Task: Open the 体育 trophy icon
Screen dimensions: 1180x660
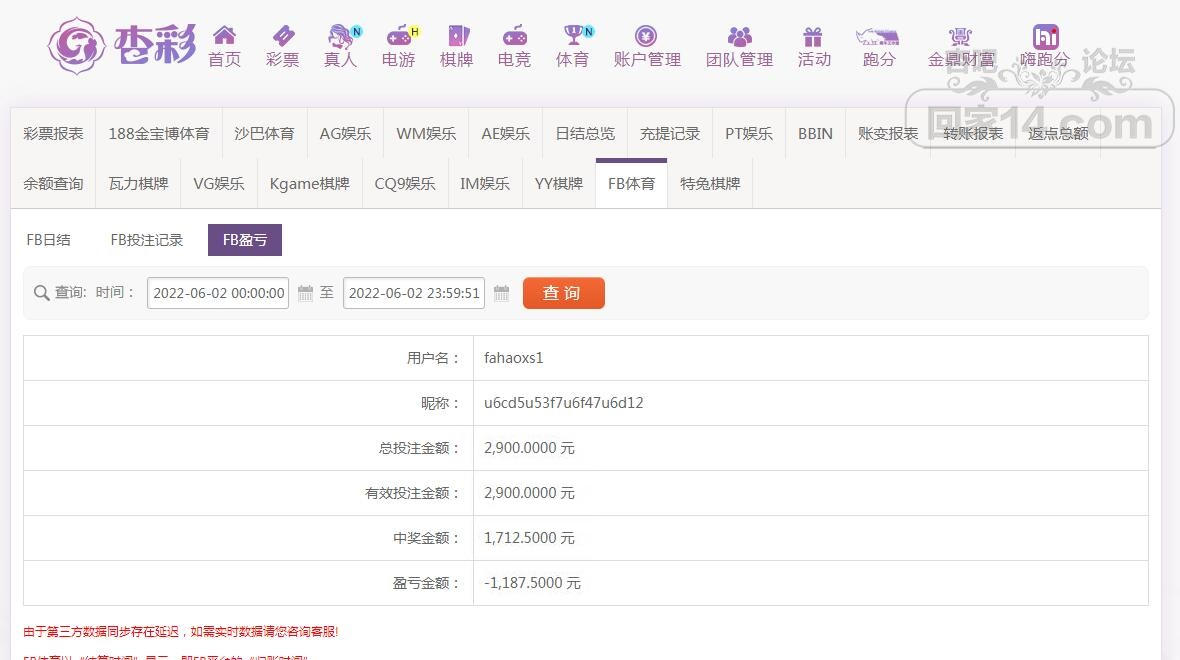Action: coord(573,37)
